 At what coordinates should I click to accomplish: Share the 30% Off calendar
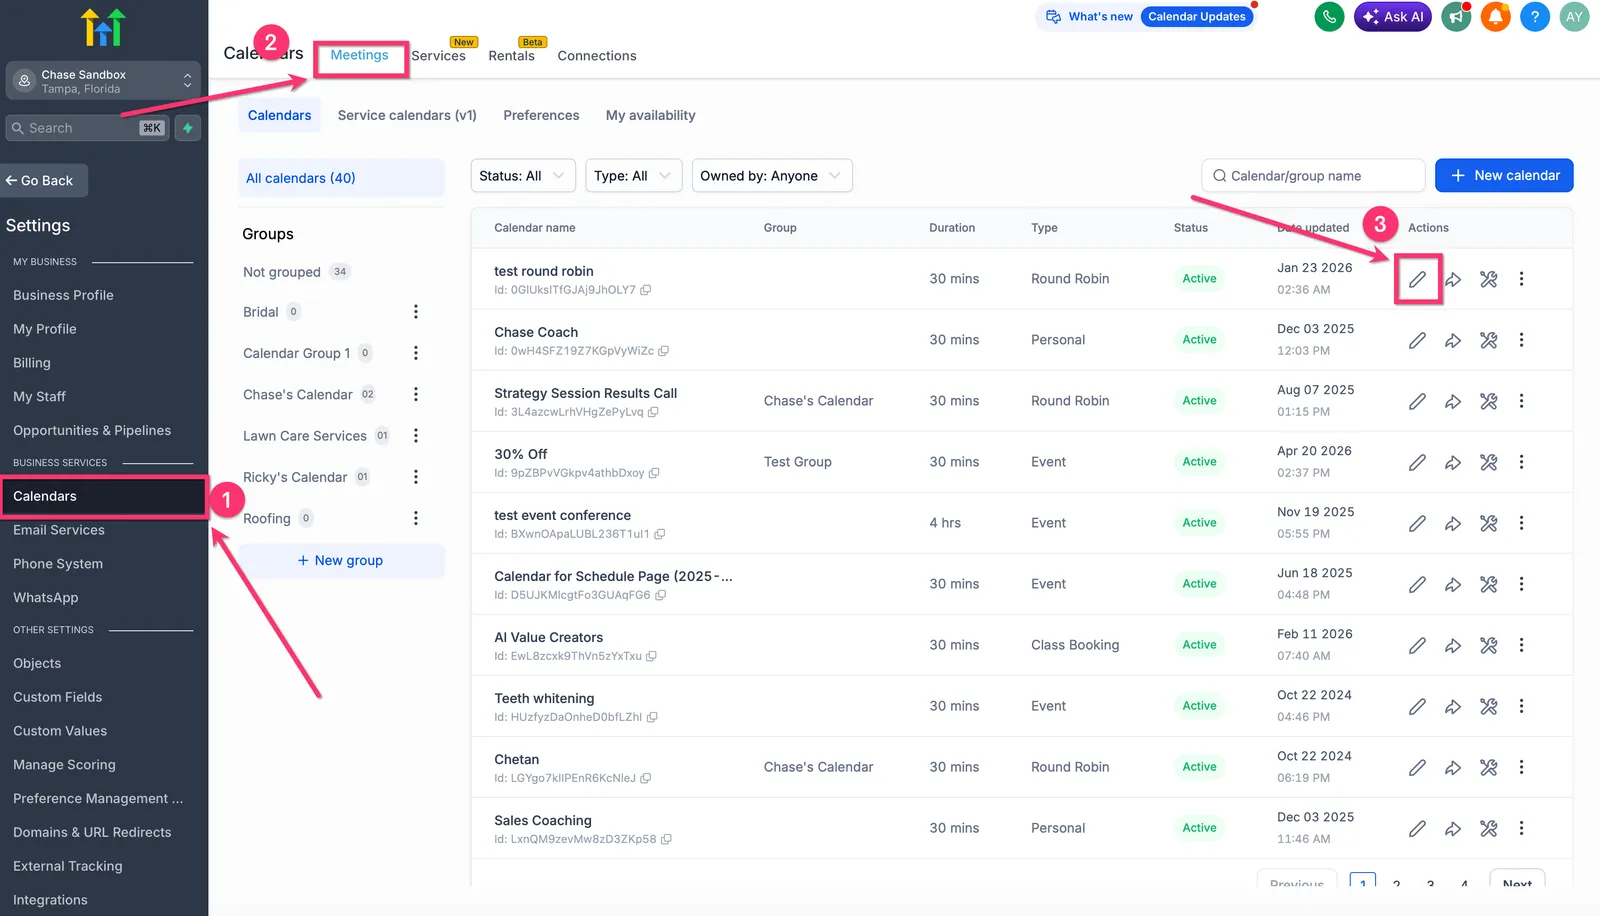(x=1453, y=462)
